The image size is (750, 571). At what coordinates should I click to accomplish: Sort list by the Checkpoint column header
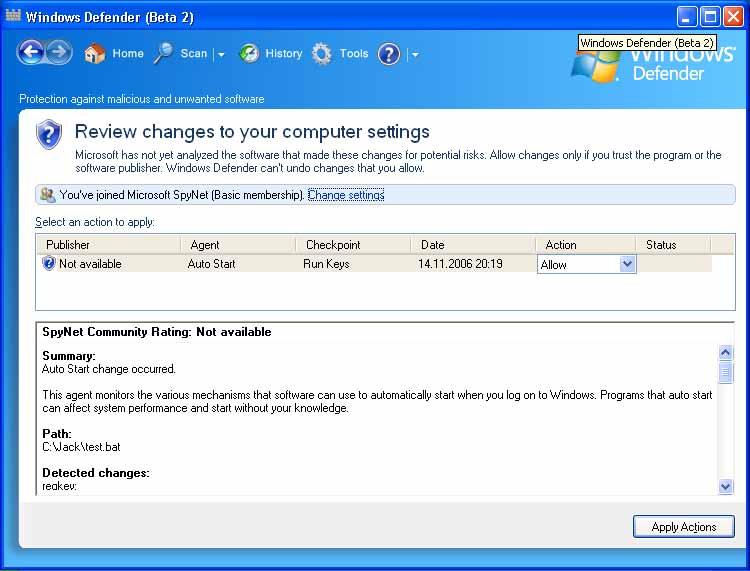click(x=353, y=244)
